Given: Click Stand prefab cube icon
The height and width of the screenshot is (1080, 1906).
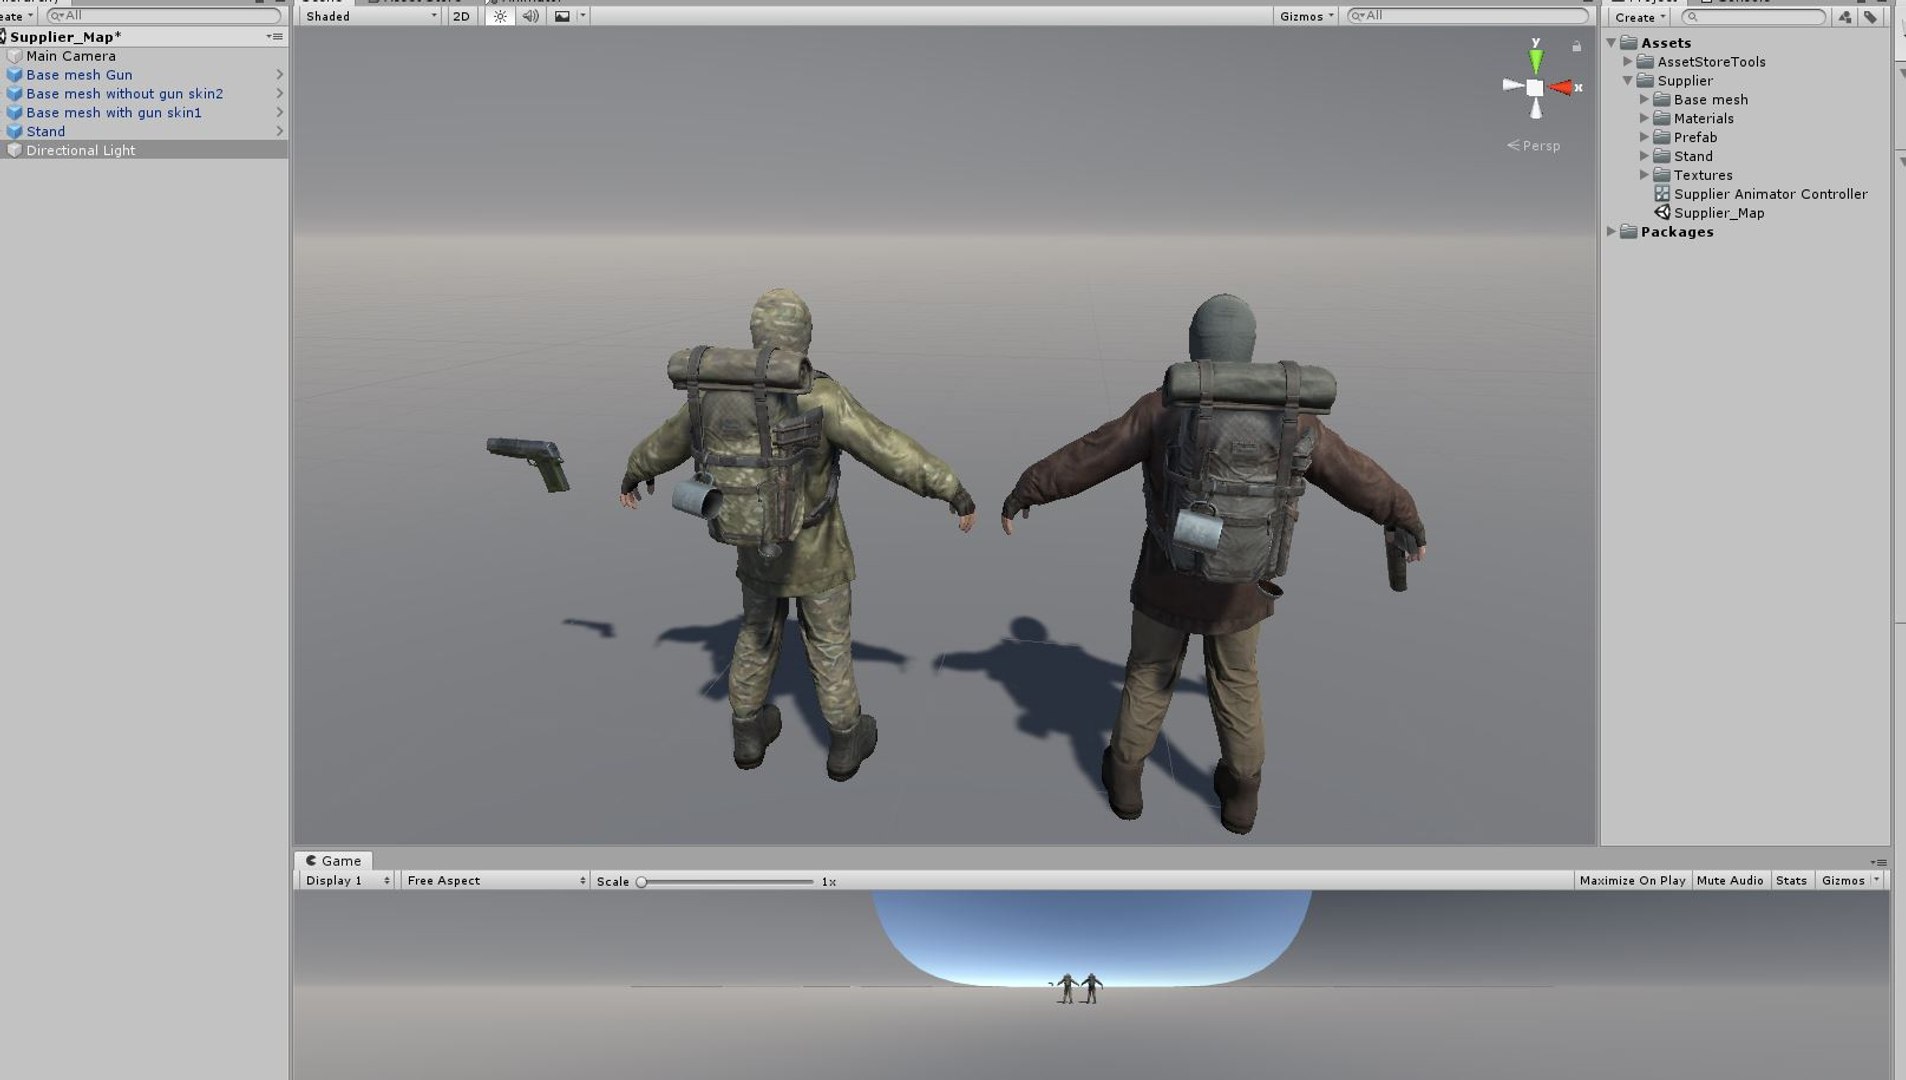Looking at the screenshot, I should 14,132.
